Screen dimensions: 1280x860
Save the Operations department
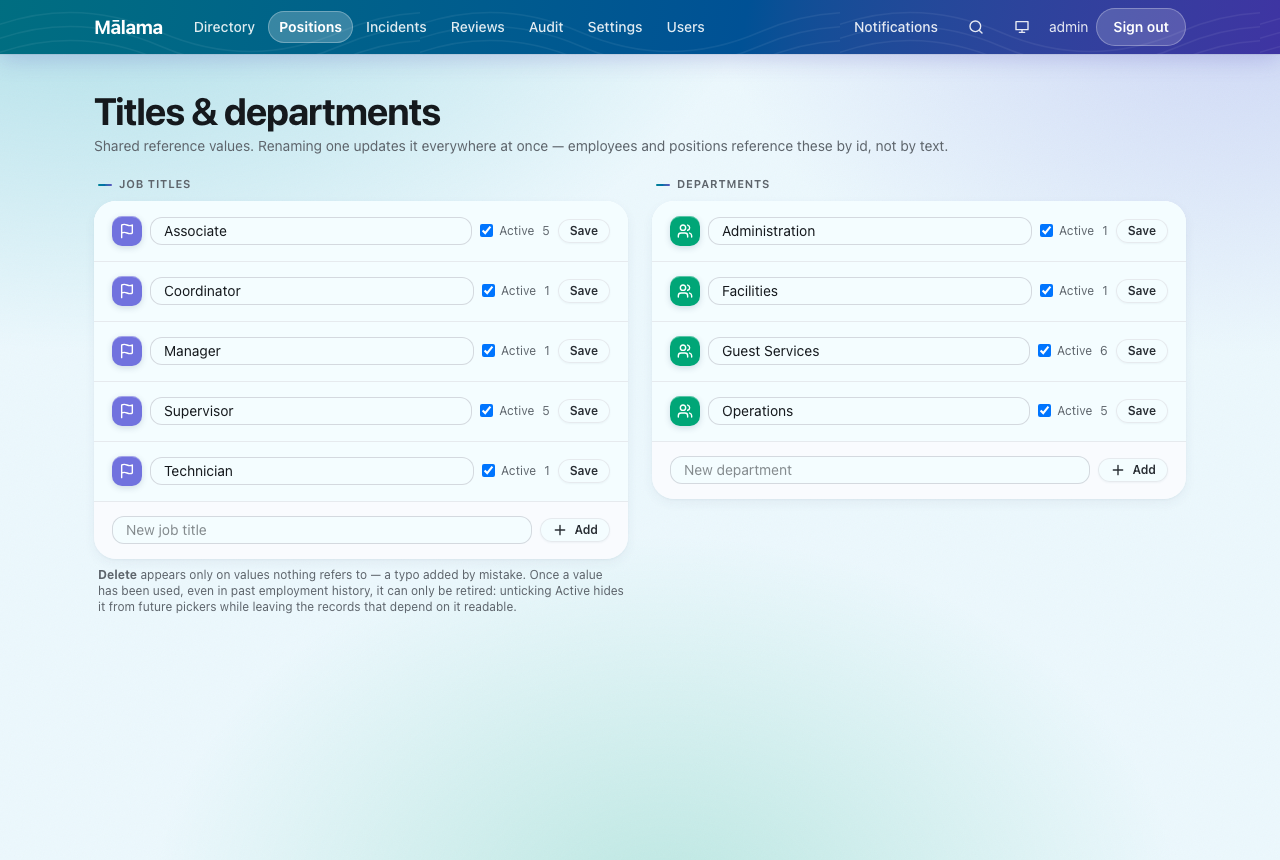[x=1142, y=411]
